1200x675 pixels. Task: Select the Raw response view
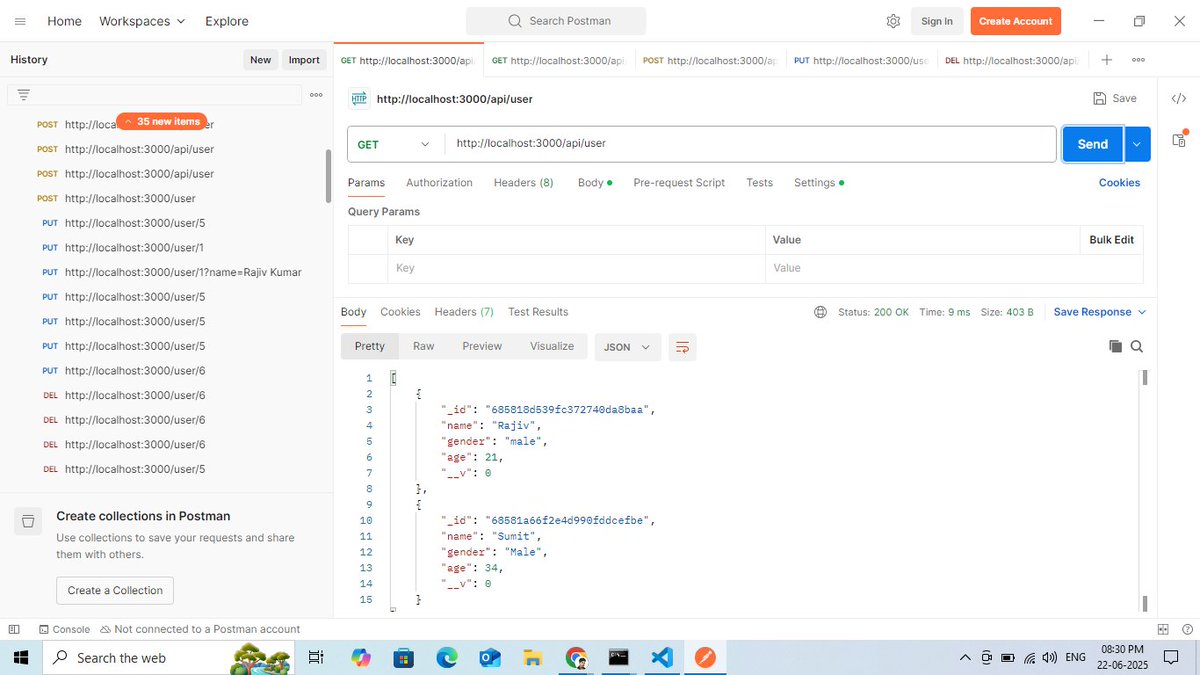(x=424, y=346)
